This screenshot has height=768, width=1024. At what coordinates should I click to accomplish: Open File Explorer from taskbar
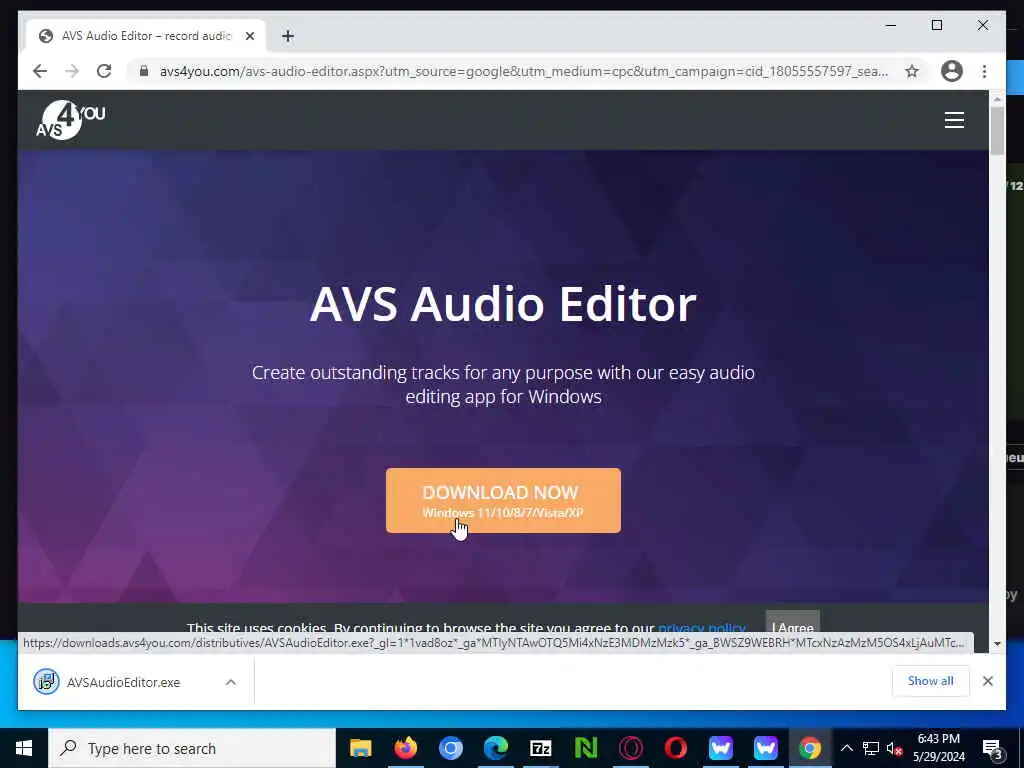coord(360,748)
